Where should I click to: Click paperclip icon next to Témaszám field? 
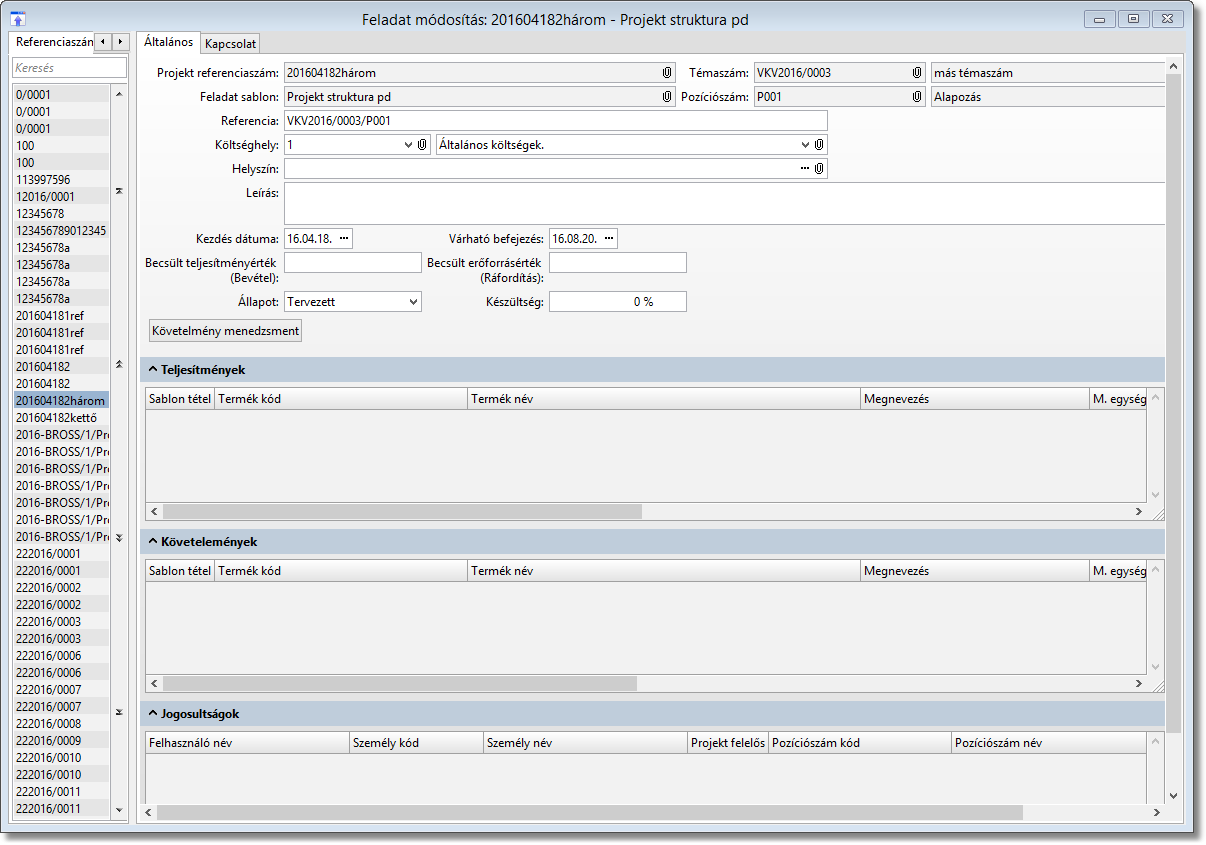(917, 73)
